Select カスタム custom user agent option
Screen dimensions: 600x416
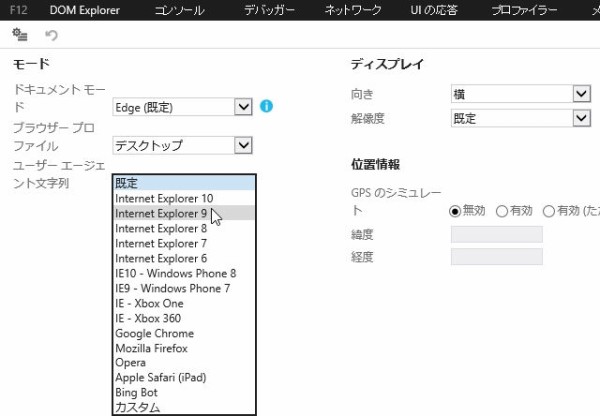[x=184, y=407]
